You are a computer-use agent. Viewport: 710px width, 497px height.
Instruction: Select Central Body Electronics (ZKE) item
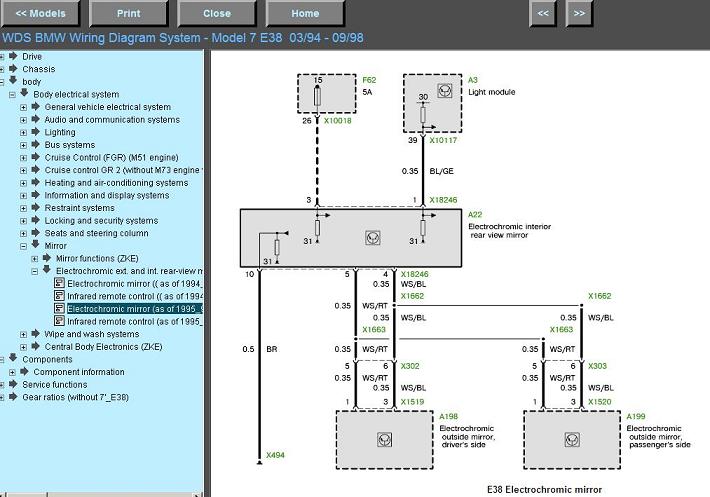103,347
